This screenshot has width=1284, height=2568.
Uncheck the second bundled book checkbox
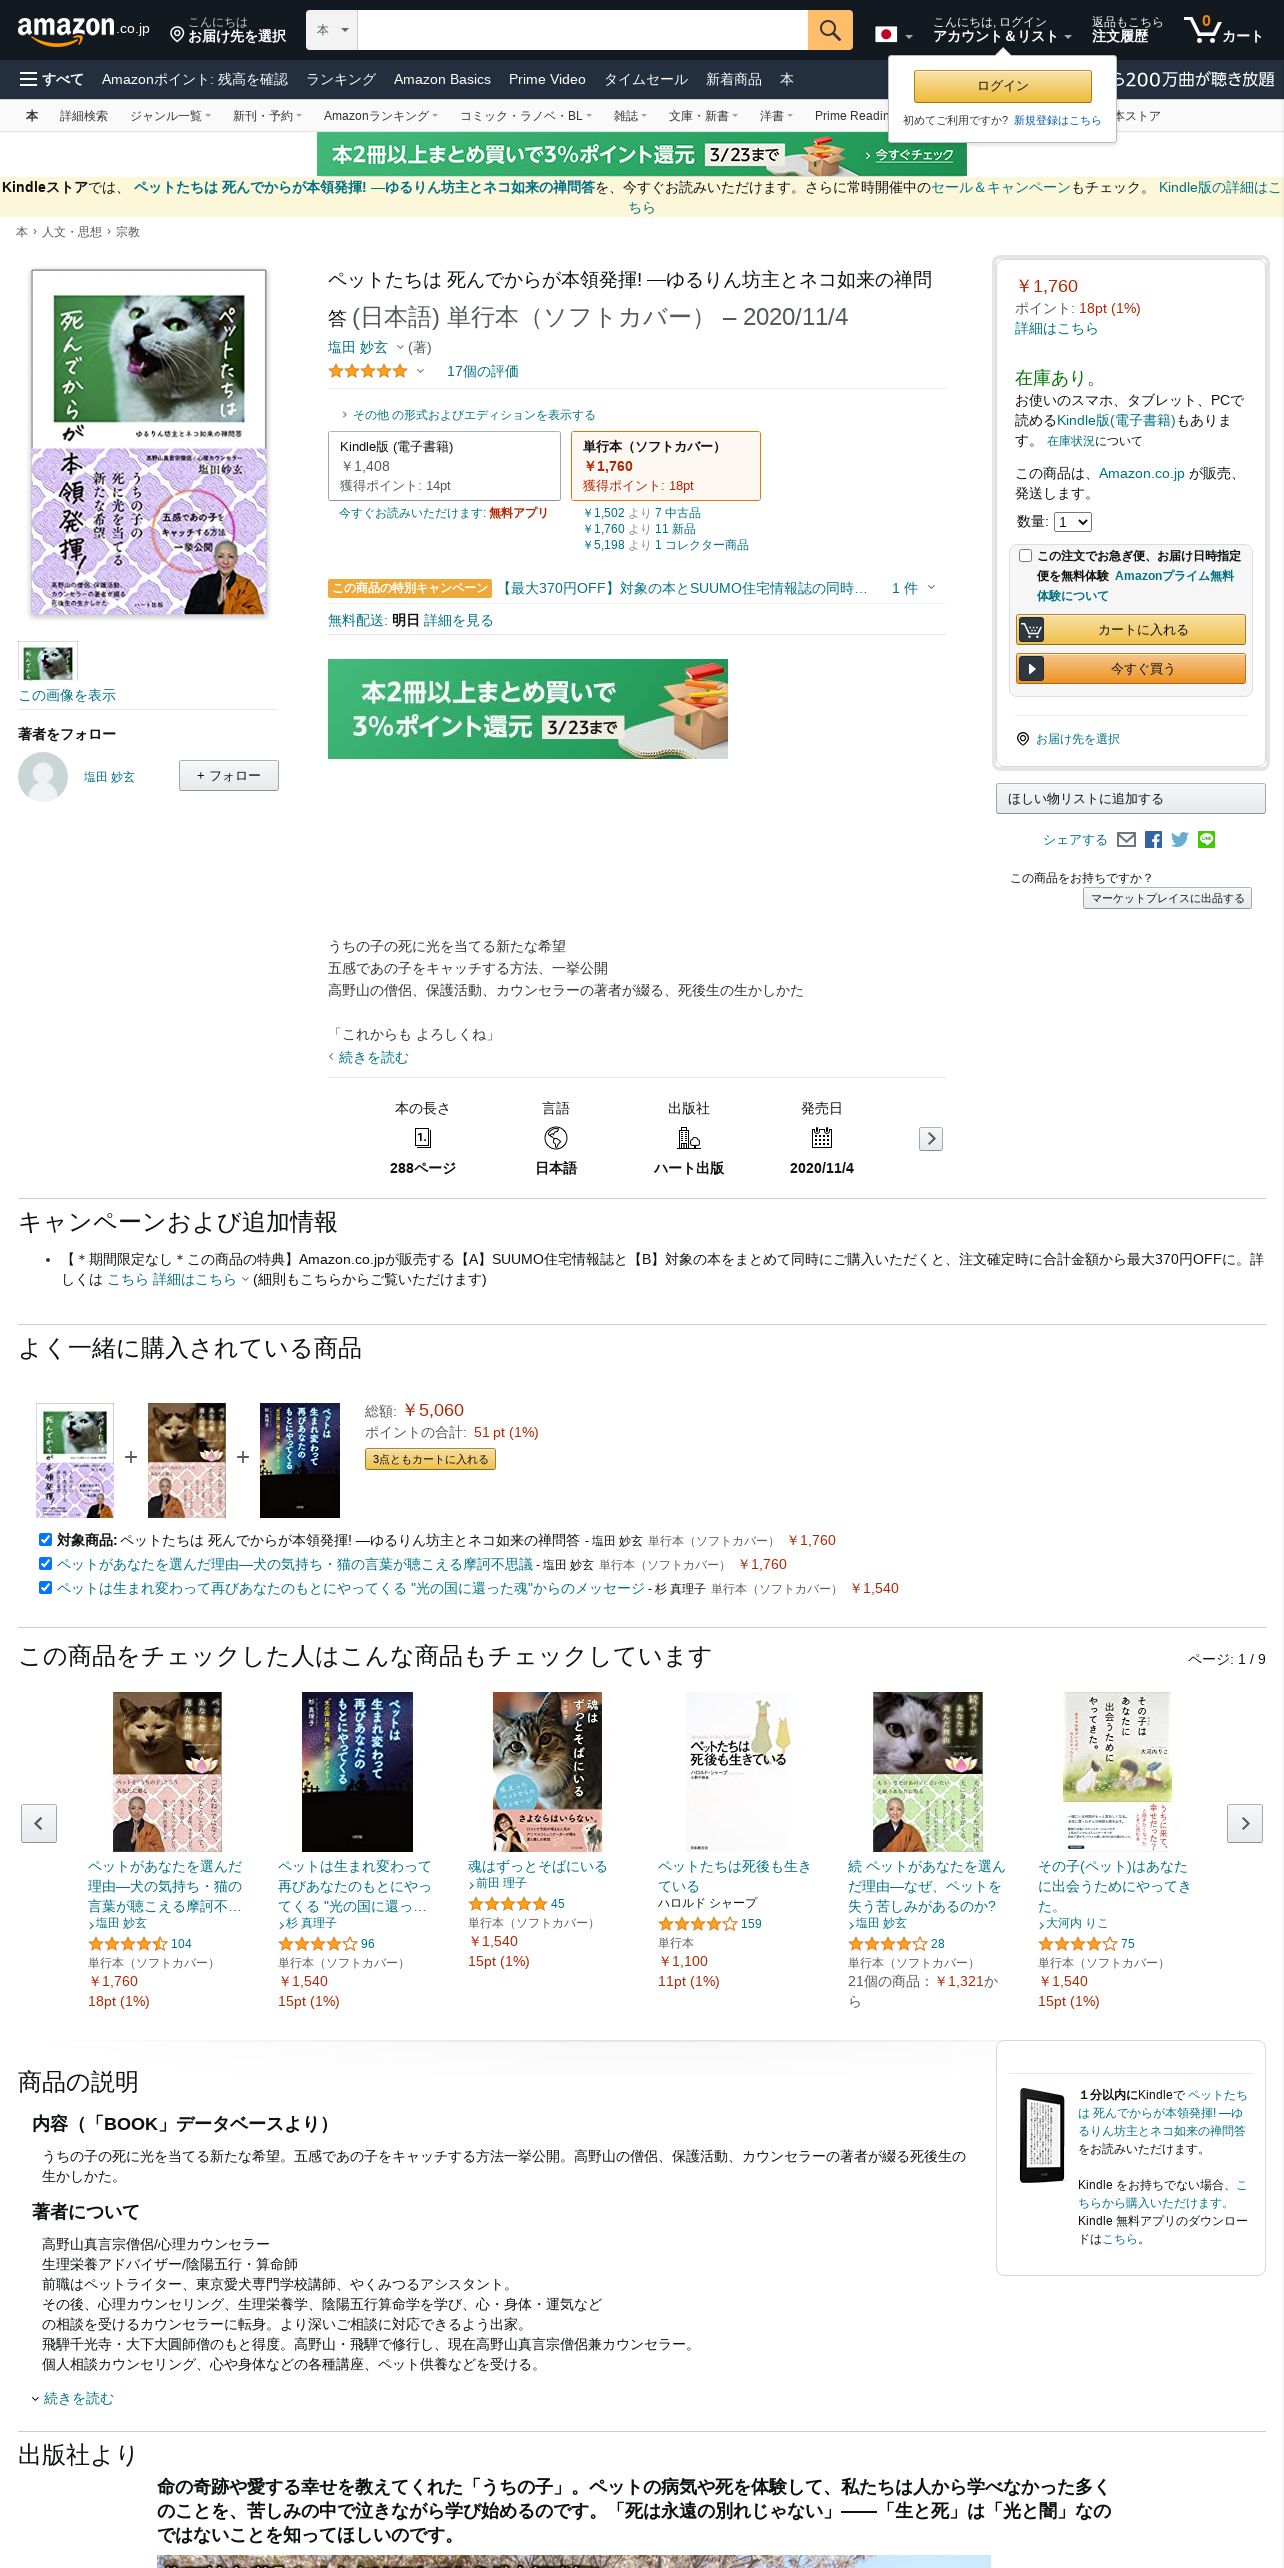coord(45,1563)
